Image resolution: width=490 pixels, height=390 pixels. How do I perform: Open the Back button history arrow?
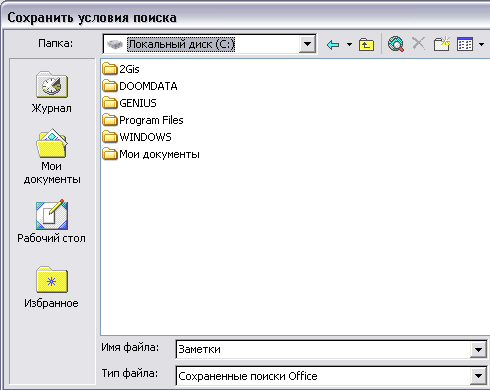click(349, 44)
